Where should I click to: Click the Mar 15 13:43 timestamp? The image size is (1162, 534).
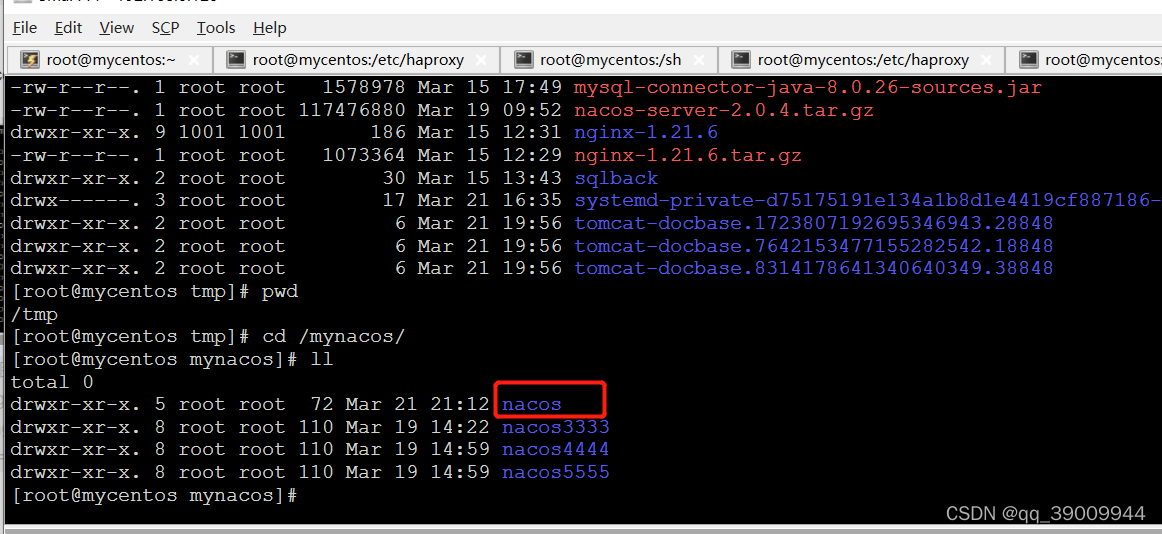point(490,178)
